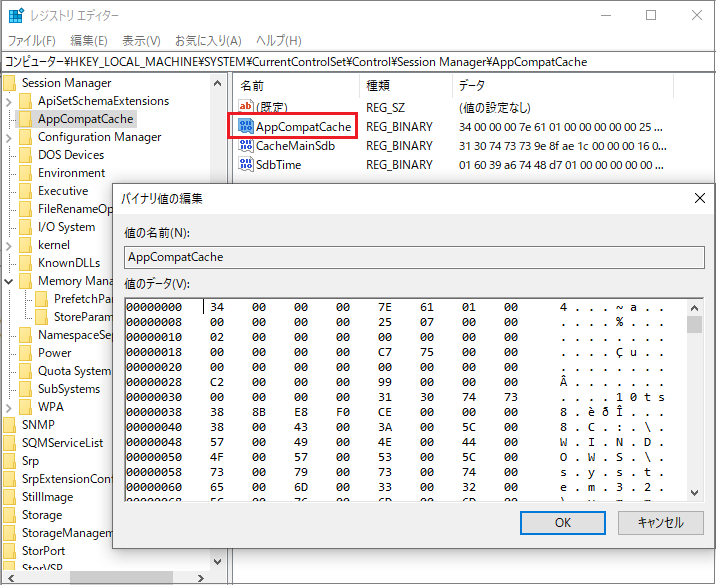Select the FileRenameOperations tree item

click(75, 209)
